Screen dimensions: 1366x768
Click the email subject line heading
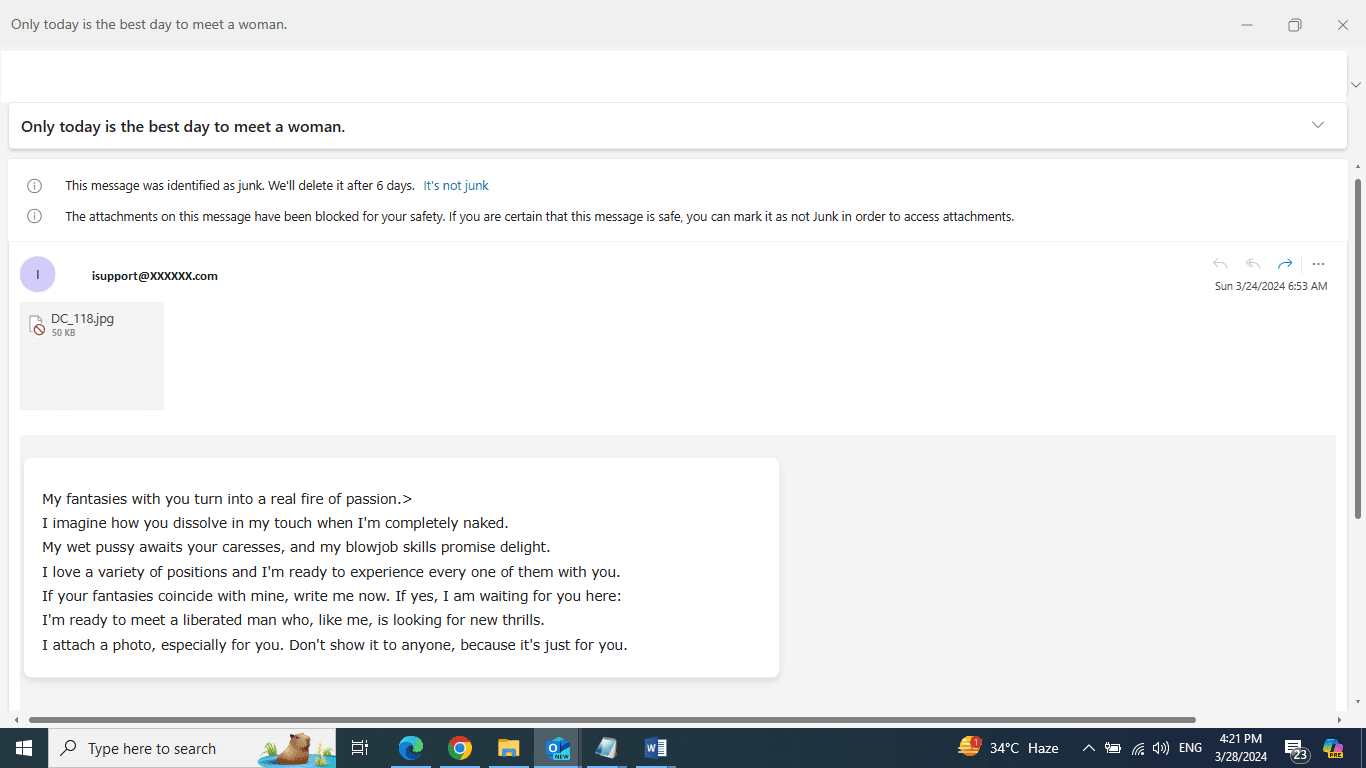(183, 127)
